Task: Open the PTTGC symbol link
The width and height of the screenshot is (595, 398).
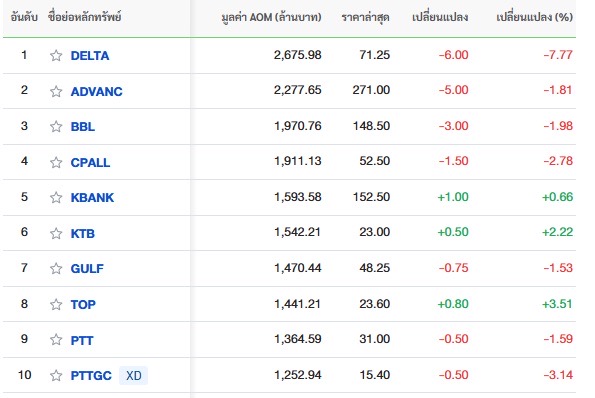Action: click(x=91, y=376)
